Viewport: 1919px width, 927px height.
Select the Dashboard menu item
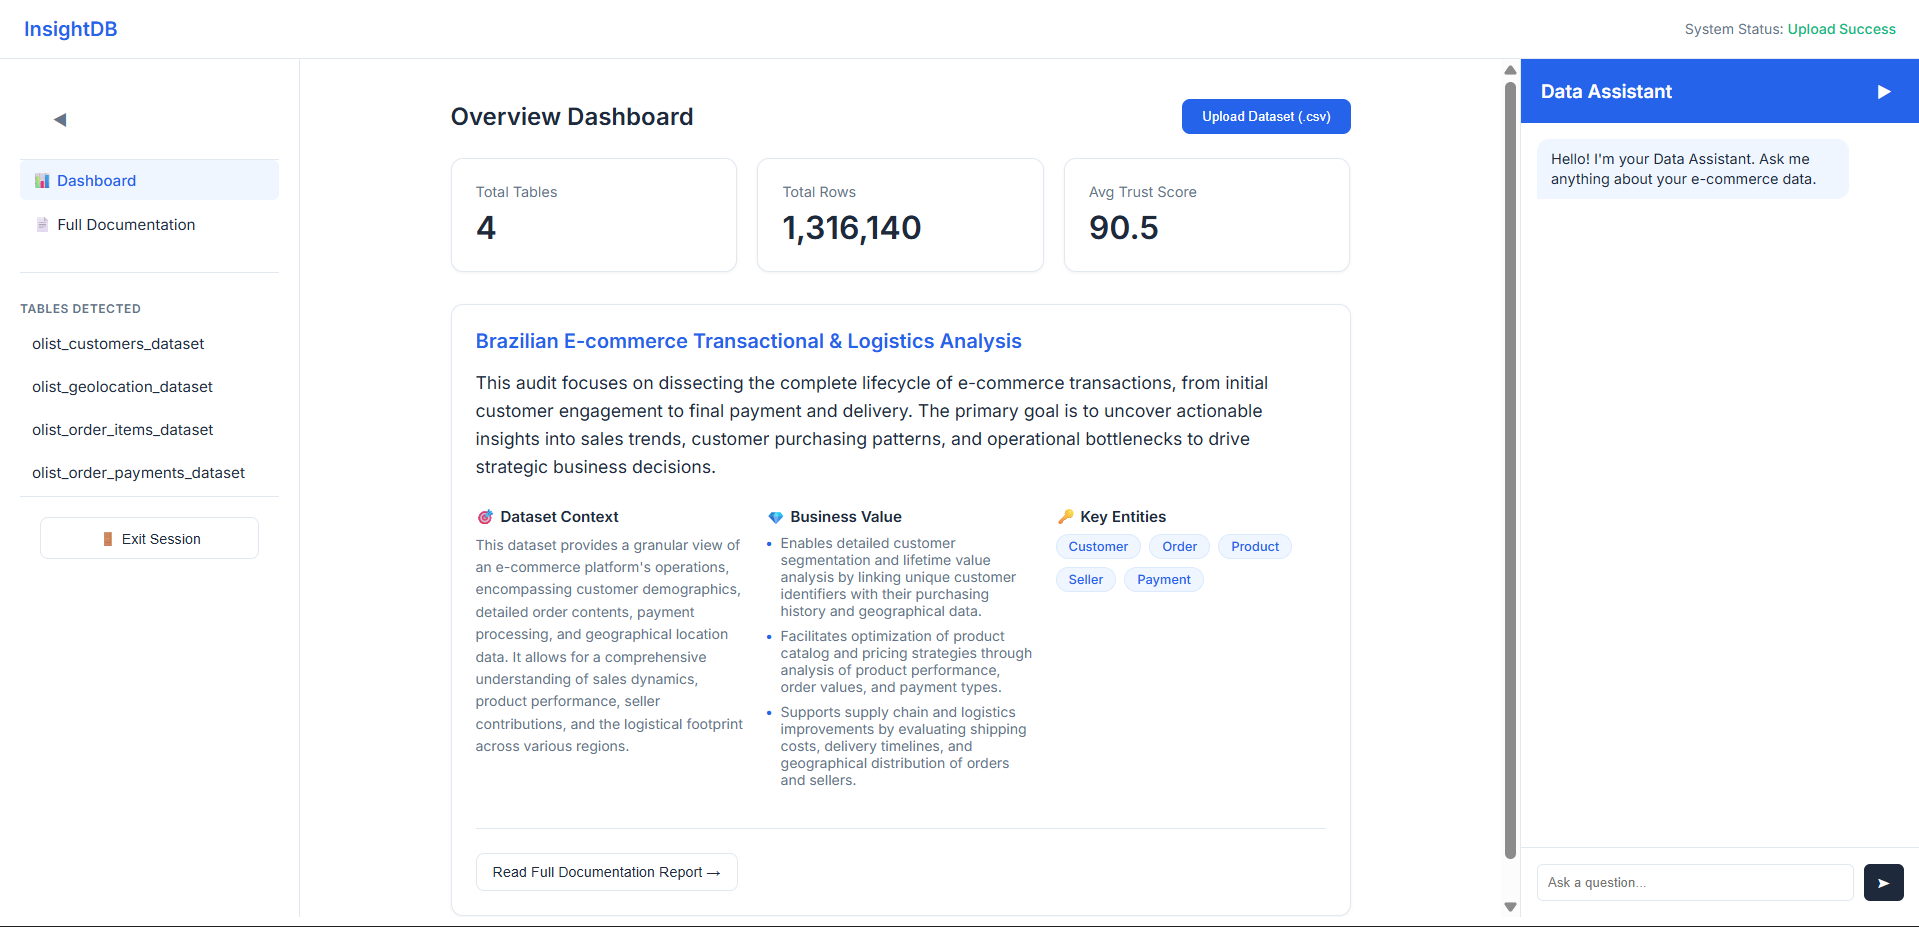click(97, 180)
